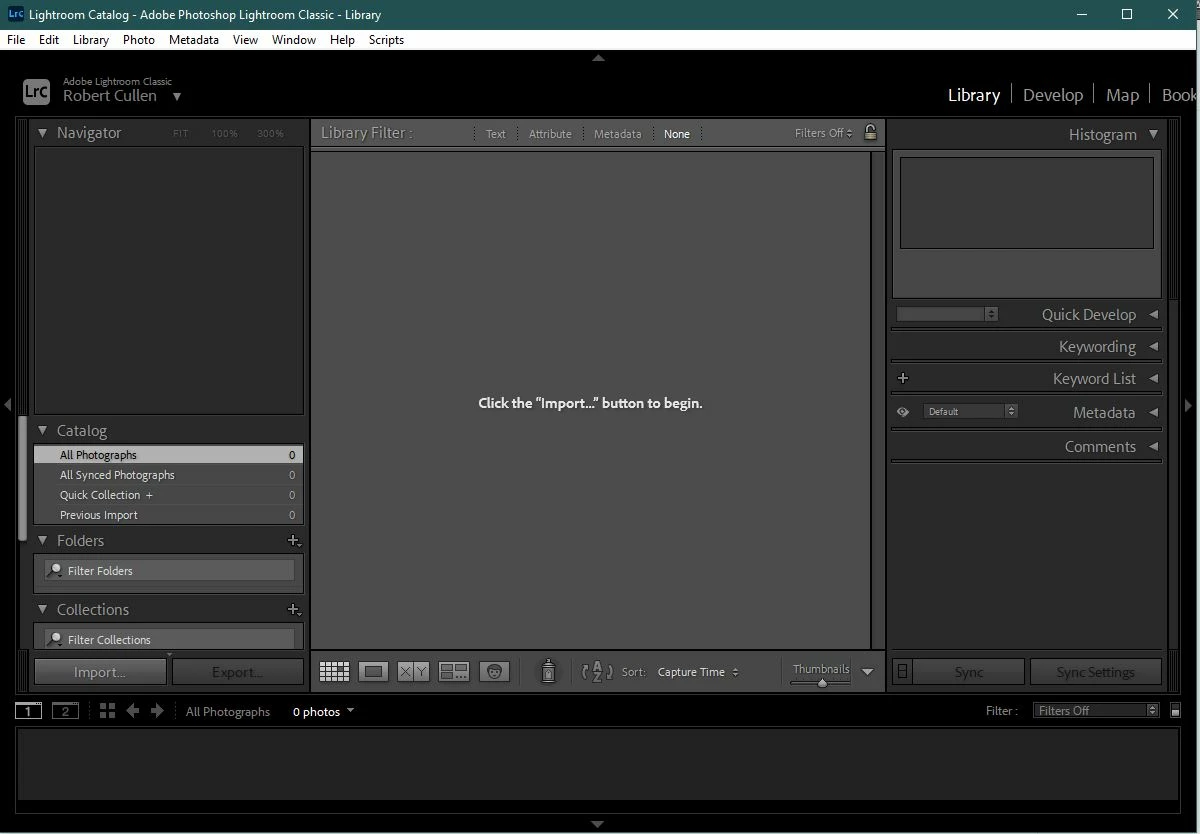Expand the Keywording panel
This screenshot has height=834, width=1200.
click(x=1154, y=346)
